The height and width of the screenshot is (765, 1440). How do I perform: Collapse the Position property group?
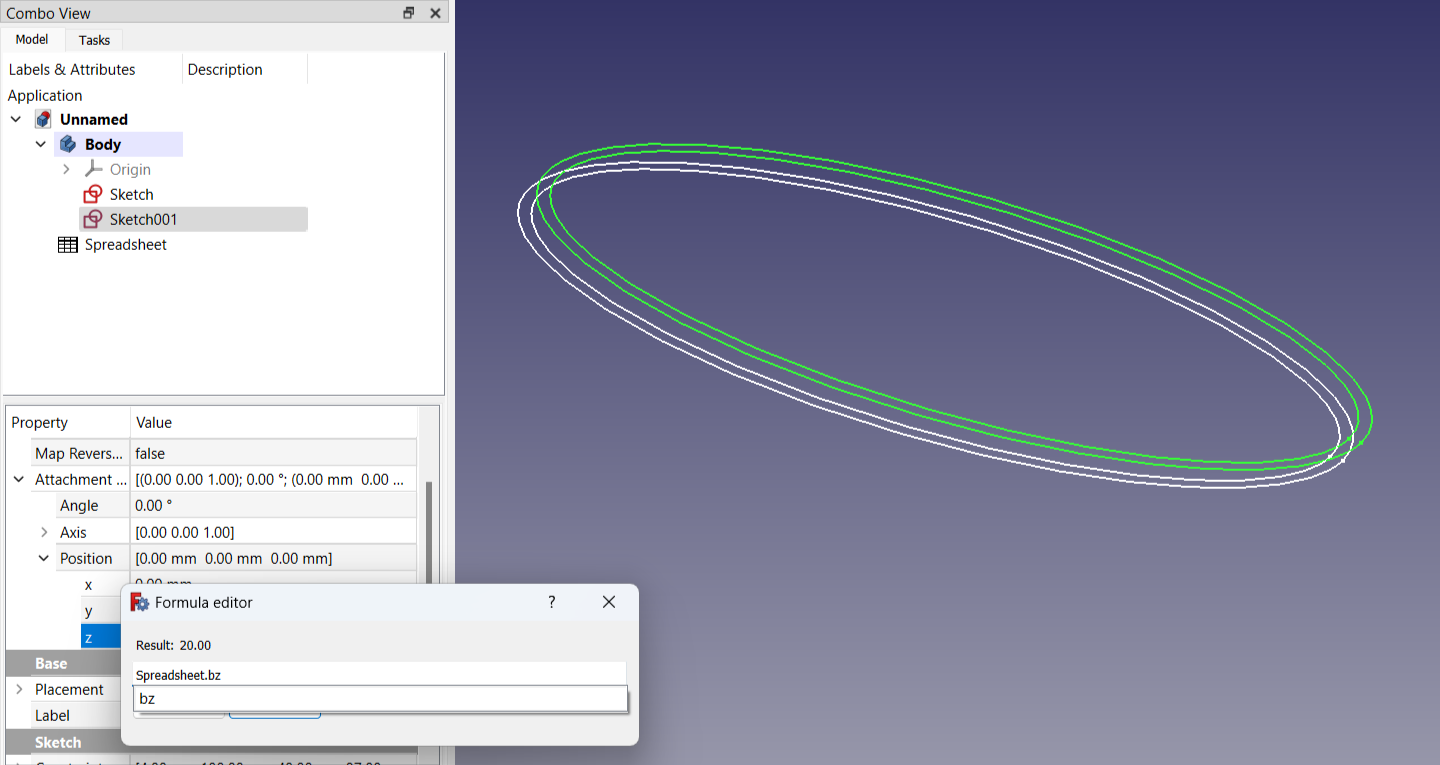(x=43, y=557)
